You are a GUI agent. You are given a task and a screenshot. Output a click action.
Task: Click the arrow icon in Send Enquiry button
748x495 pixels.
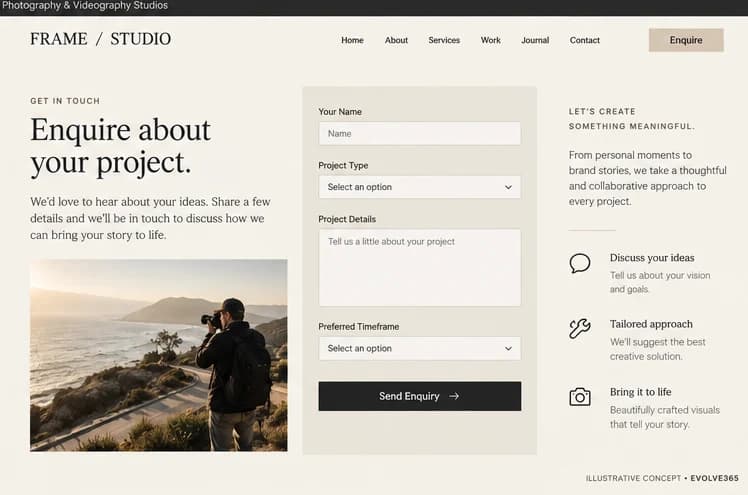click(454, 396)
